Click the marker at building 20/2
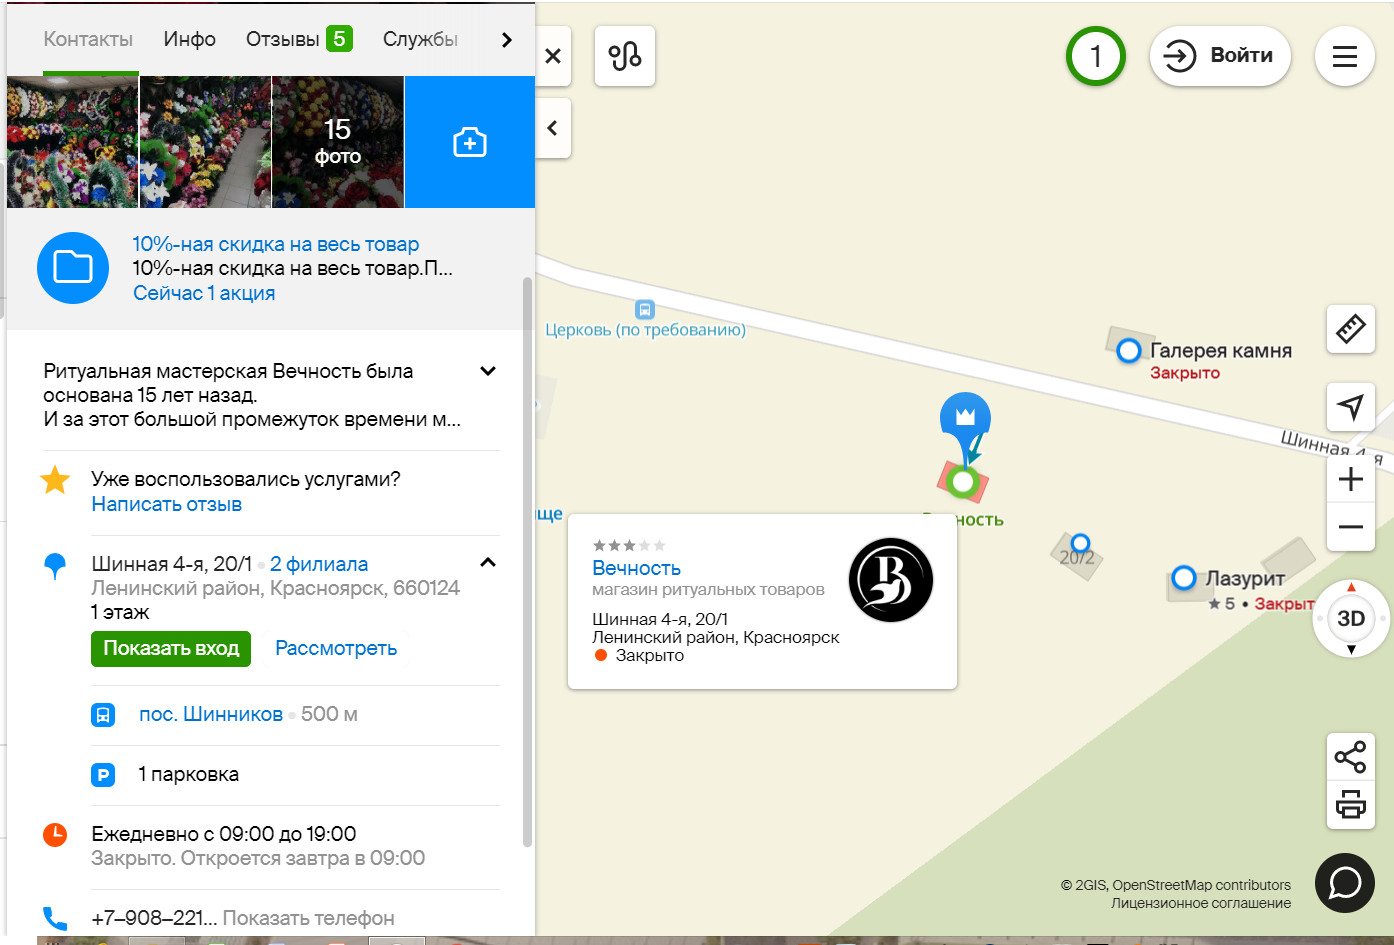 pos(1080,545)
